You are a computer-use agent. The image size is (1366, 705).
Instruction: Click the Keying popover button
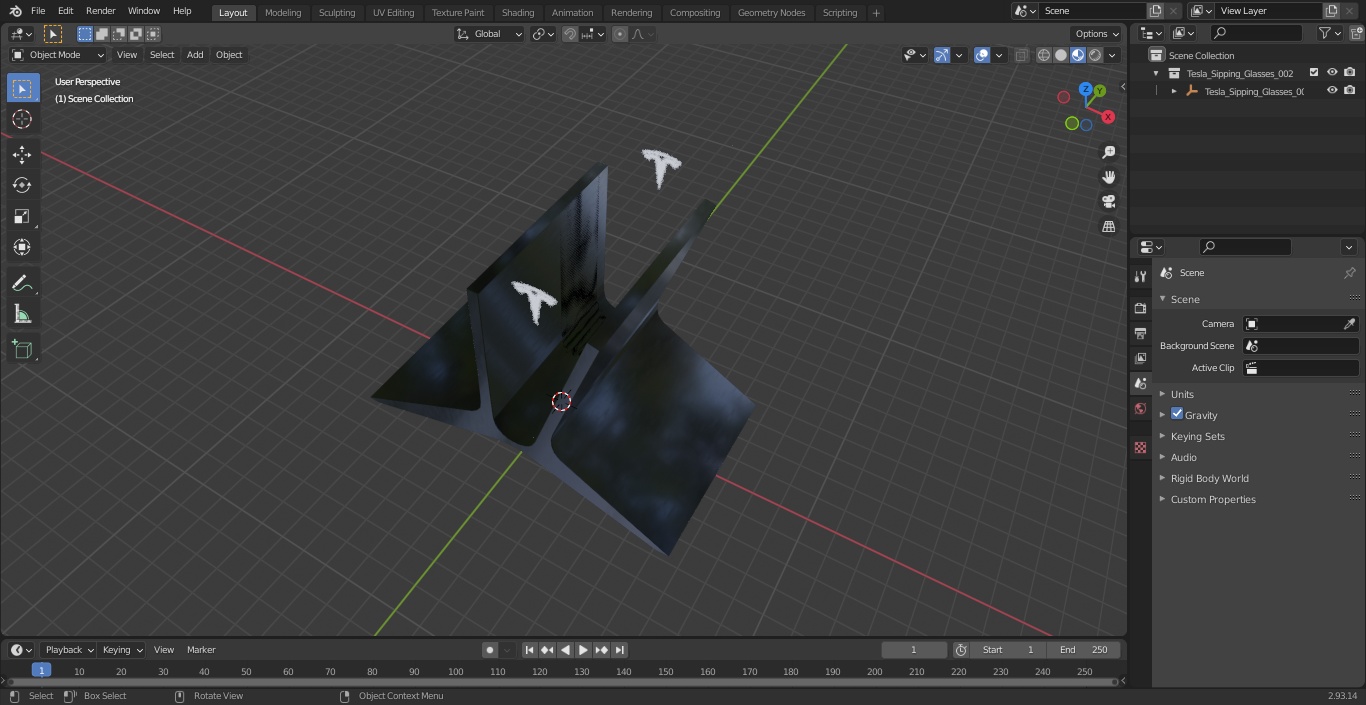click(122, 650)
